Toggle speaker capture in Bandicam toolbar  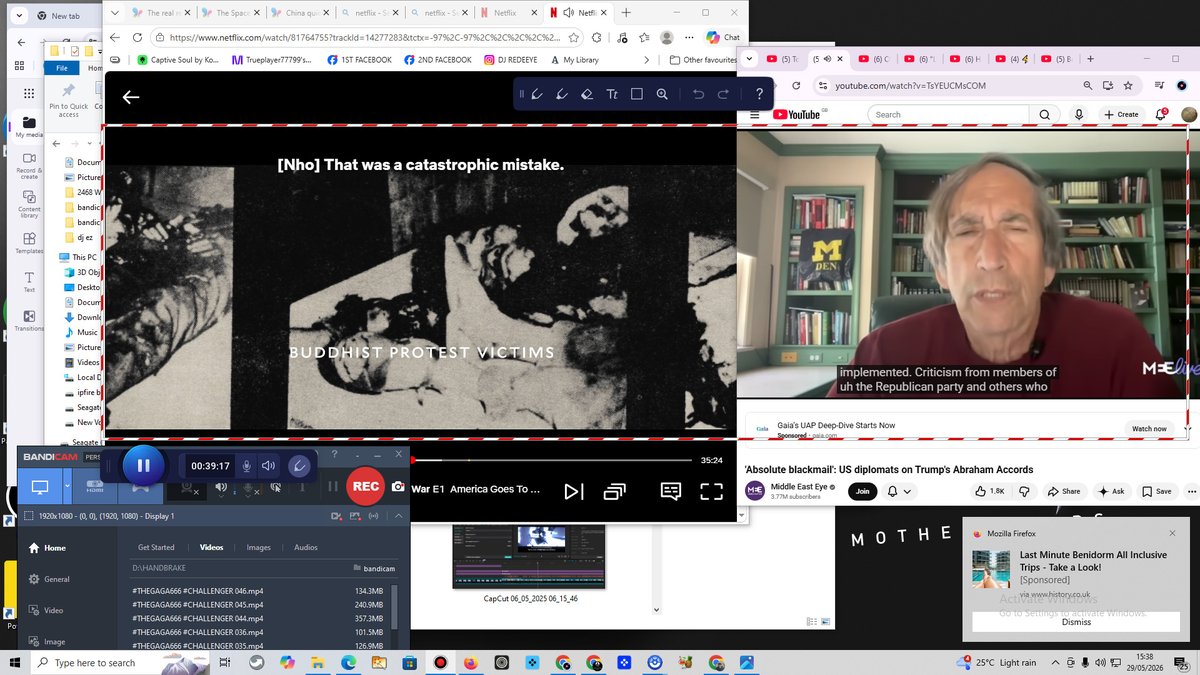(x=223, y=487)
